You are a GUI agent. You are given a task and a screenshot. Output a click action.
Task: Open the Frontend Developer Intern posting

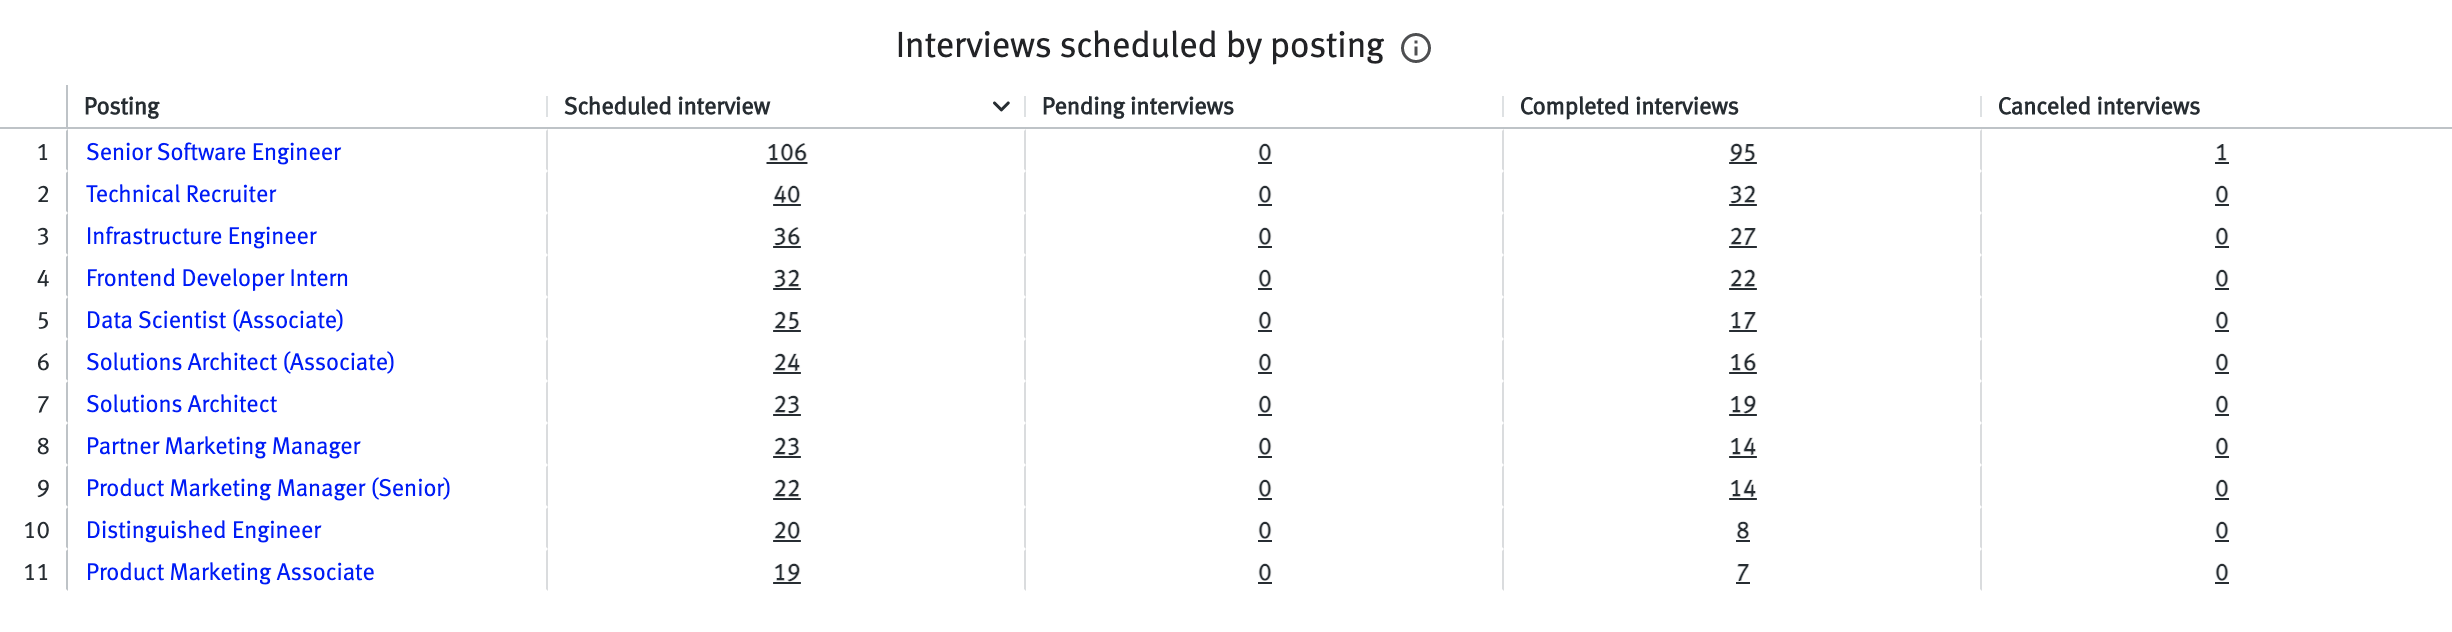click(x=217, y=278)
